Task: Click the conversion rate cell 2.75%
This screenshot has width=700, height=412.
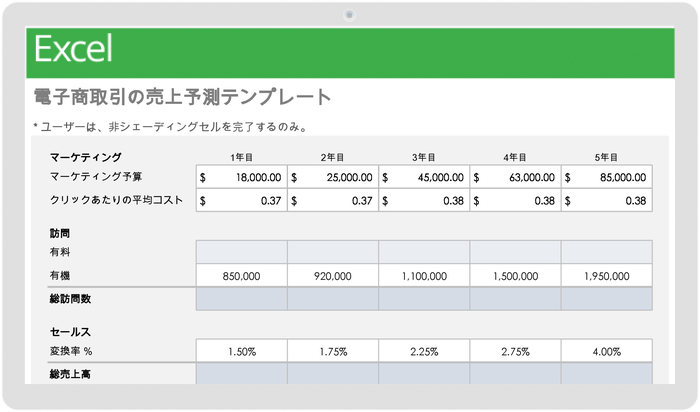Action: [x=515, y=351]
